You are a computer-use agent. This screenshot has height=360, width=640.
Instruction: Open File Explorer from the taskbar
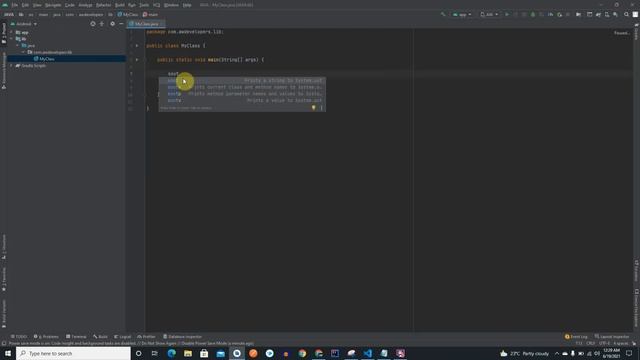point(188,353)
